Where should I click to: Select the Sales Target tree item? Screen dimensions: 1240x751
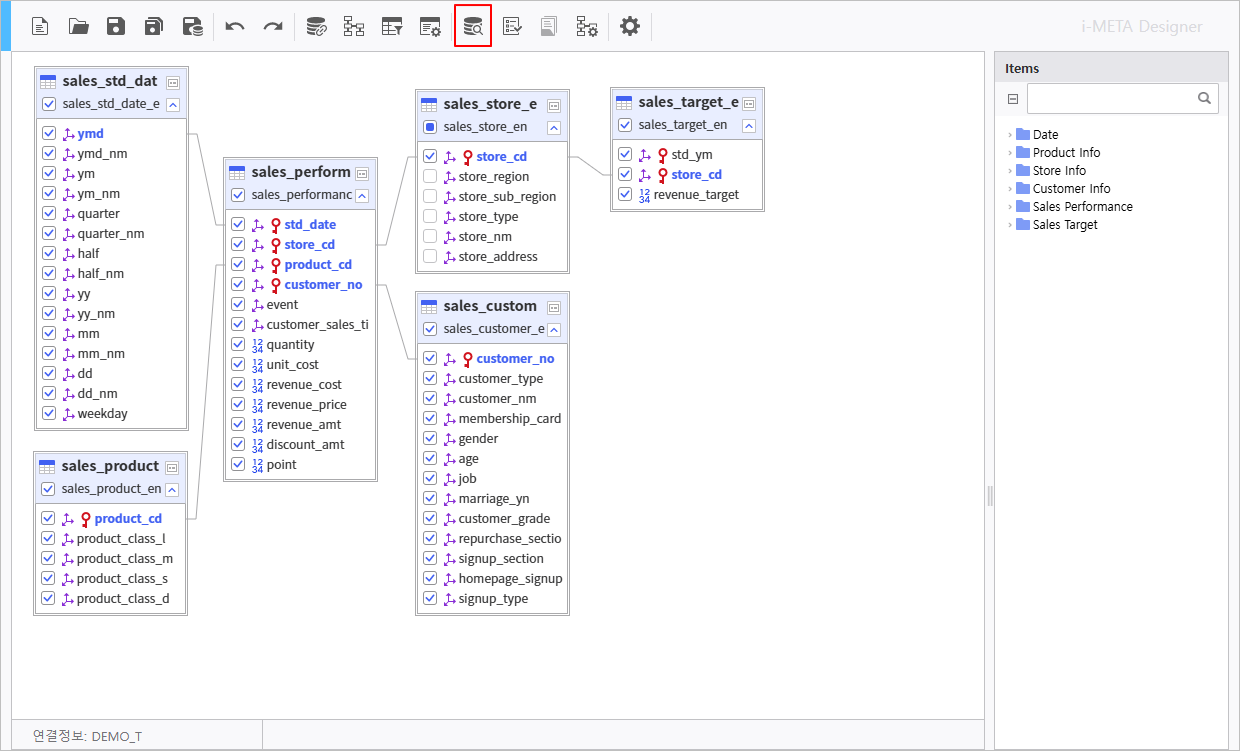coord(1065,225)
